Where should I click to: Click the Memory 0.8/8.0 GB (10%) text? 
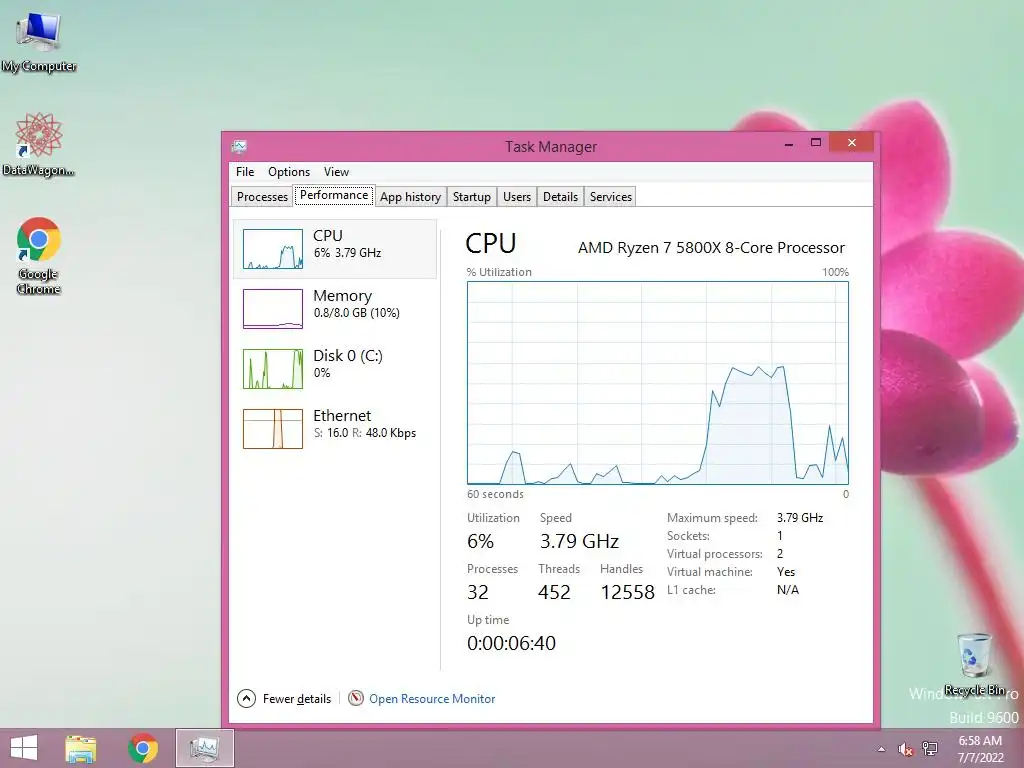pos(357,313)
